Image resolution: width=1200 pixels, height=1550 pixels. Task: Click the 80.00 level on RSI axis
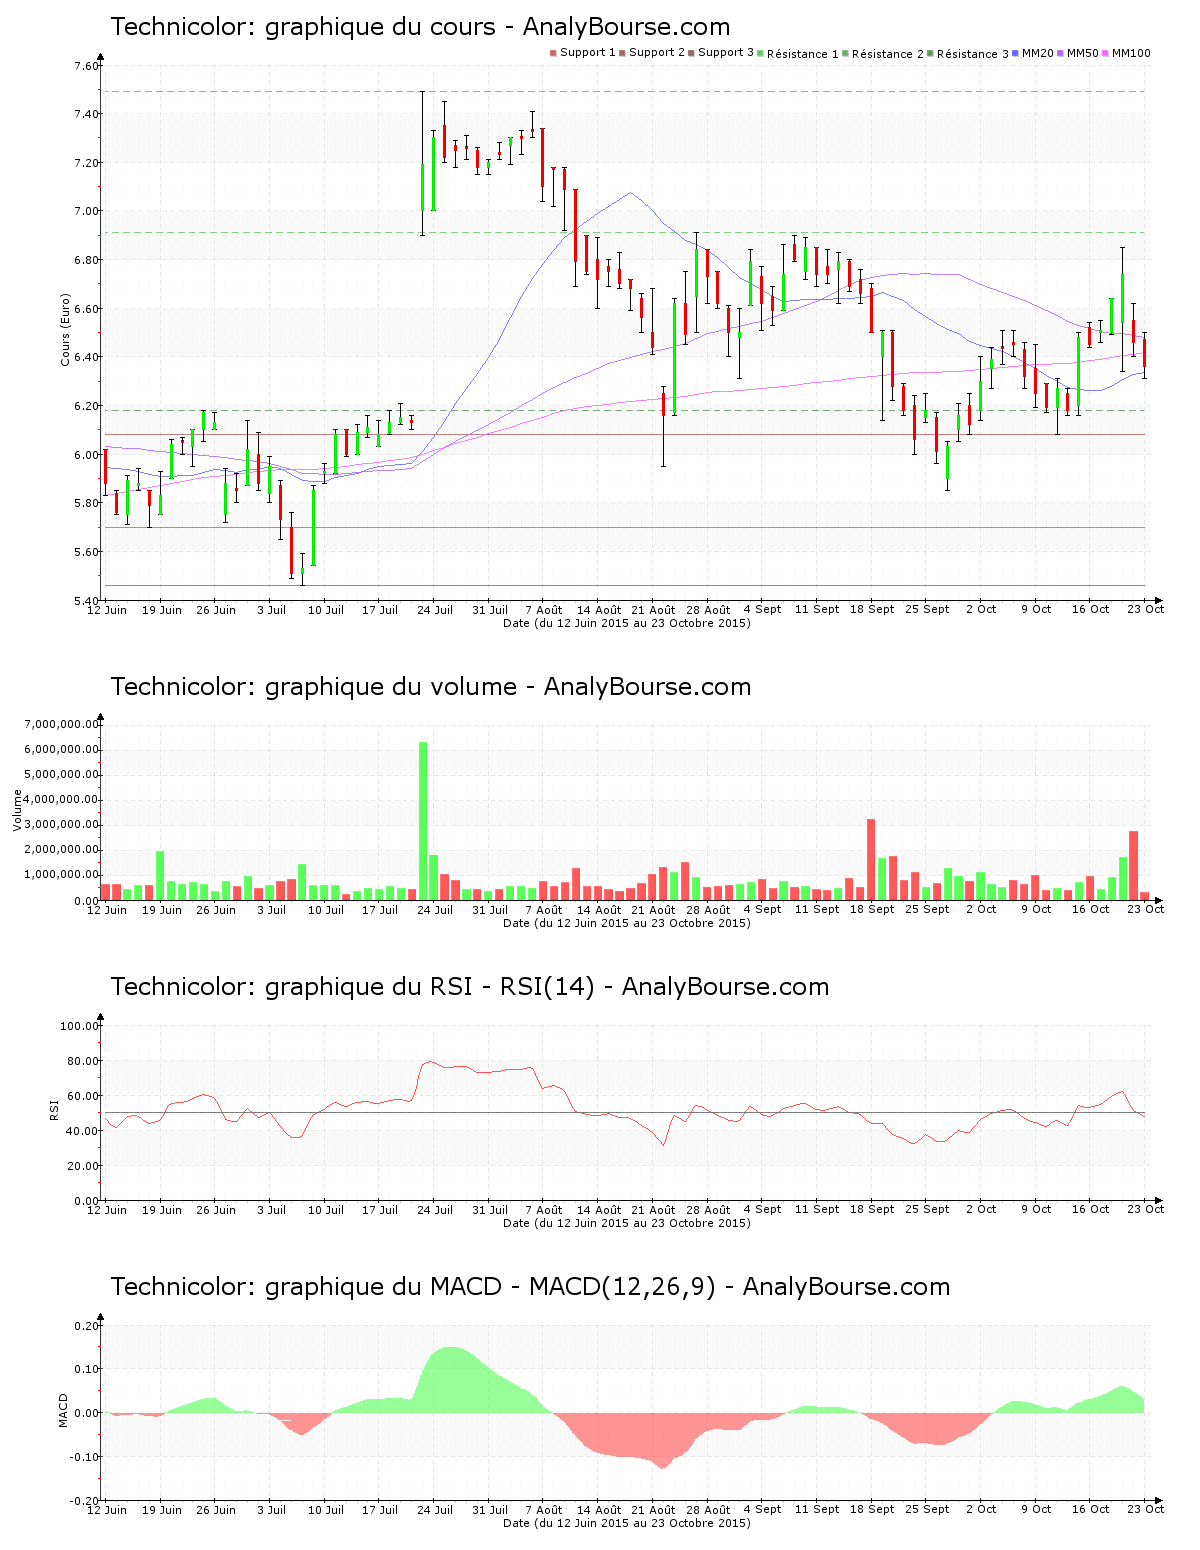79,1061
